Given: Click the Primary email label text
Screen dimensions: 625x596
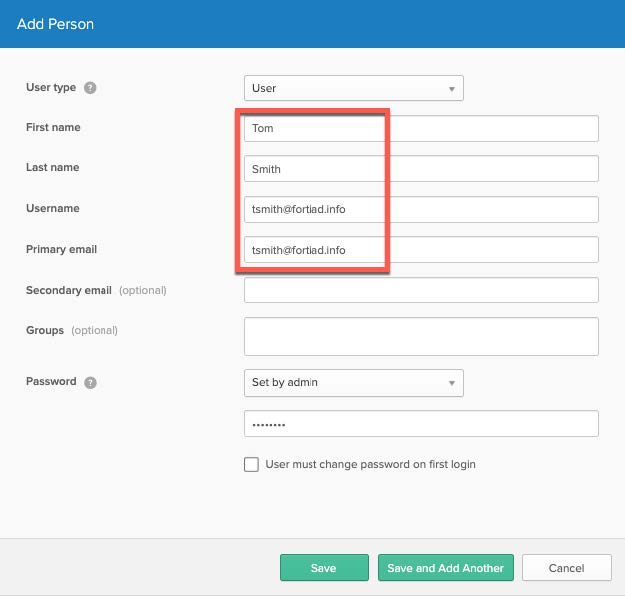Looking at the screenshot, I should [x=61, y=249].
